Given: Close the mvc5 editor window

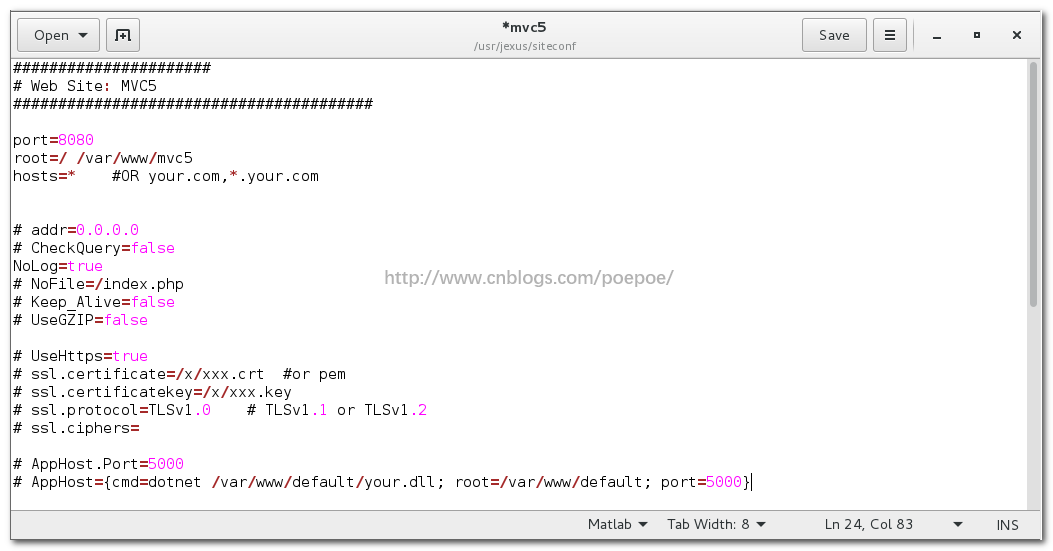Looking at the screenshot, I should [1017, 35].
